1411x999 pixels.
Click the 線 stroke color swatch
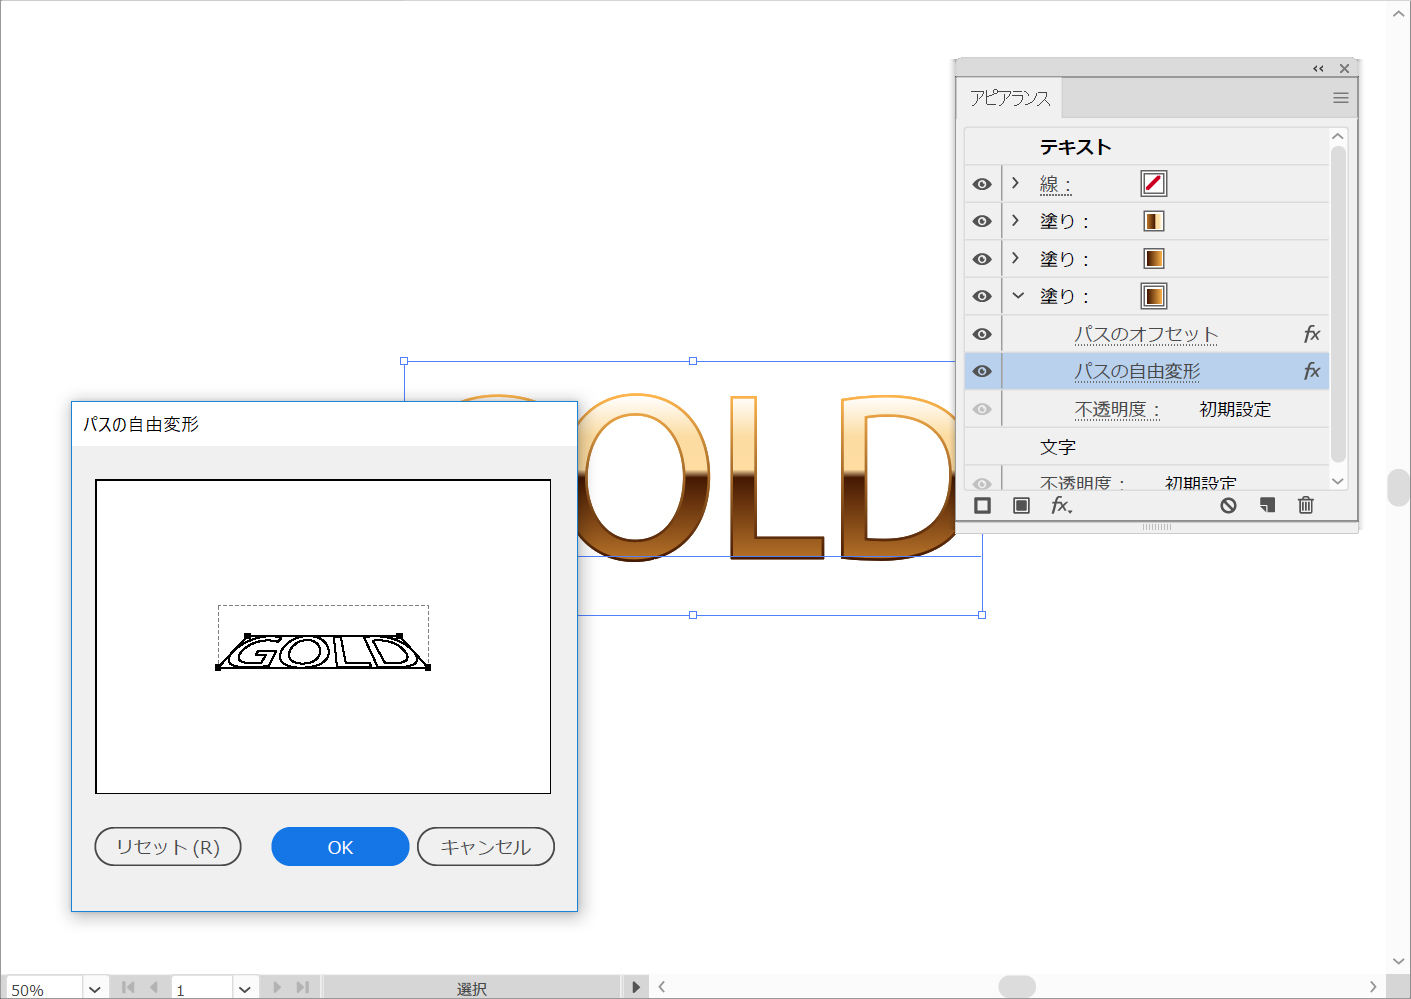point(1153,184)
